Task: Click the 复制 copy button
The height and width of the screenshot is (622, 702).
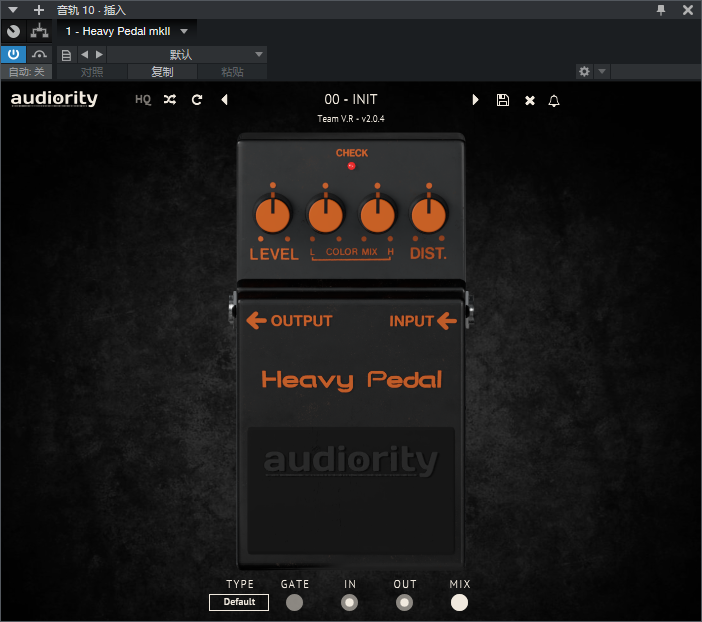Action: click(162, 72)
